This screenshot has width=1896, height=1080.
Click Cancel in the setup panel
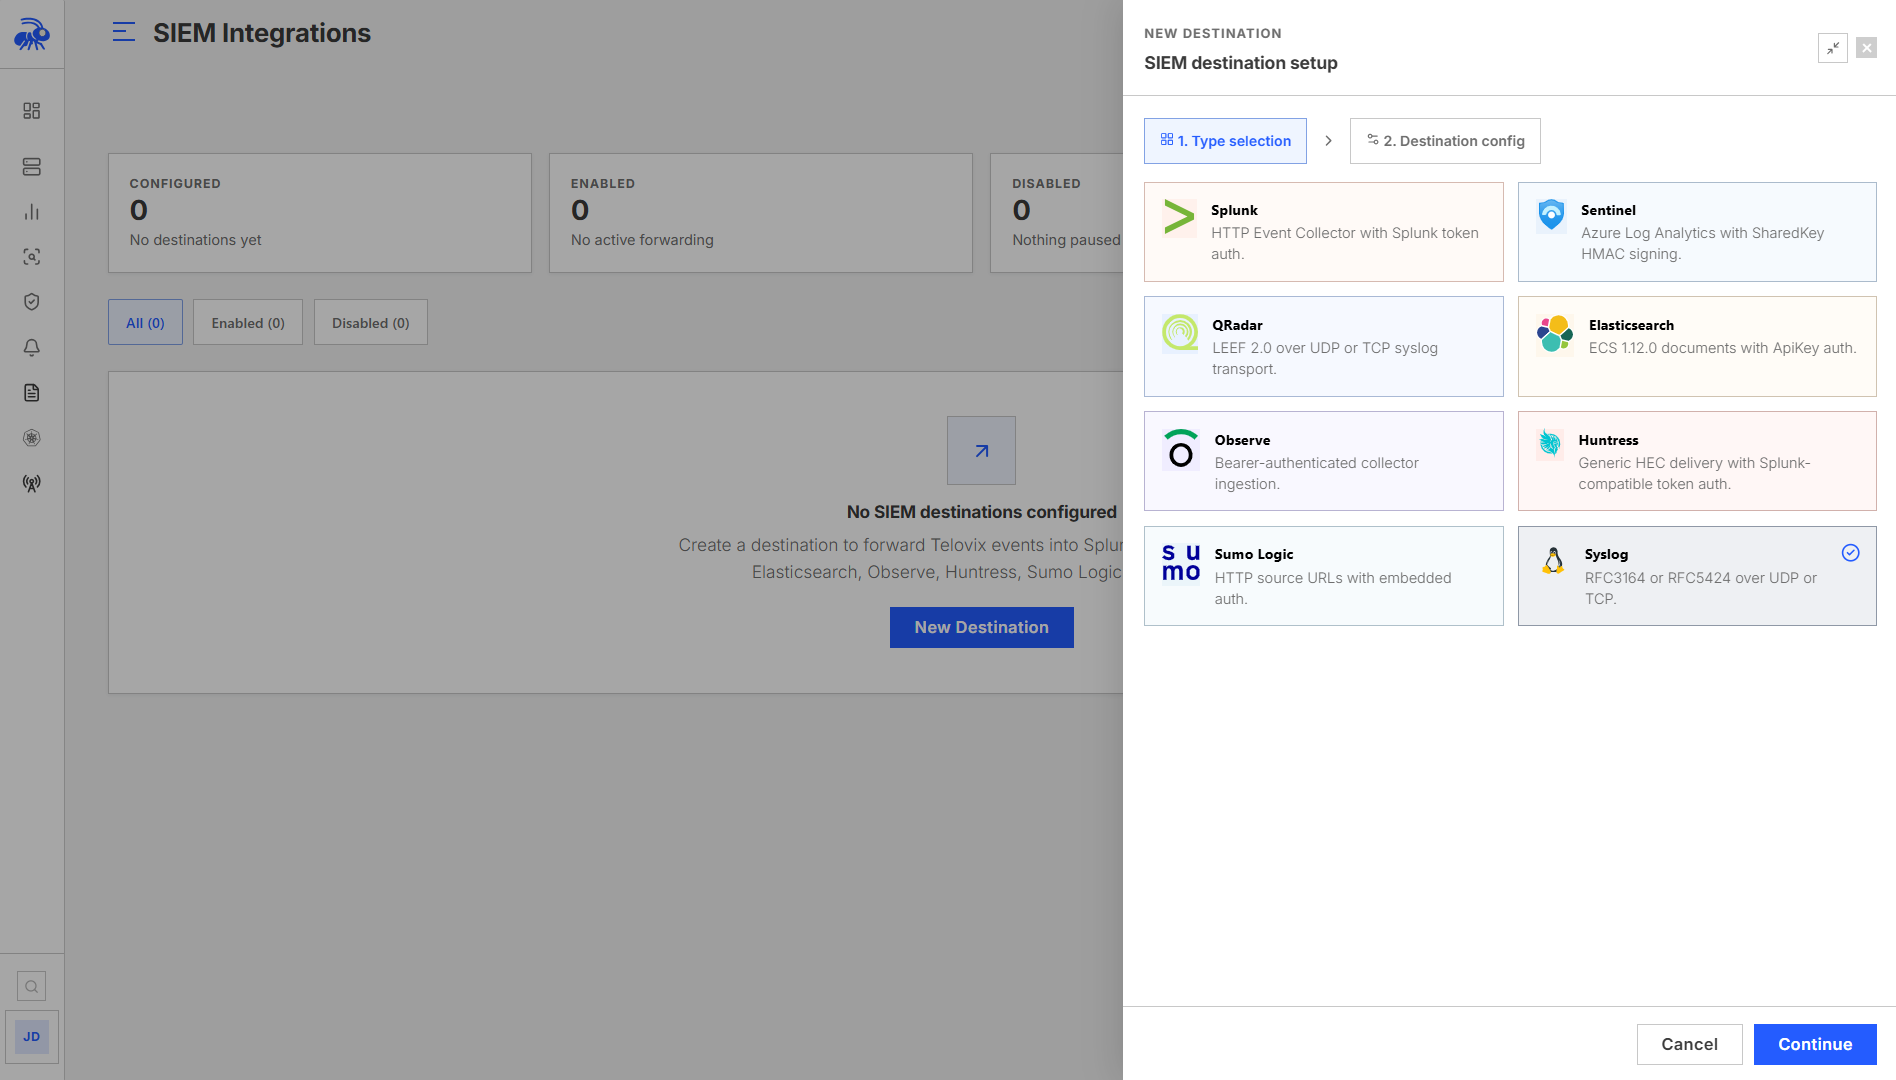pos(1690,1044)
